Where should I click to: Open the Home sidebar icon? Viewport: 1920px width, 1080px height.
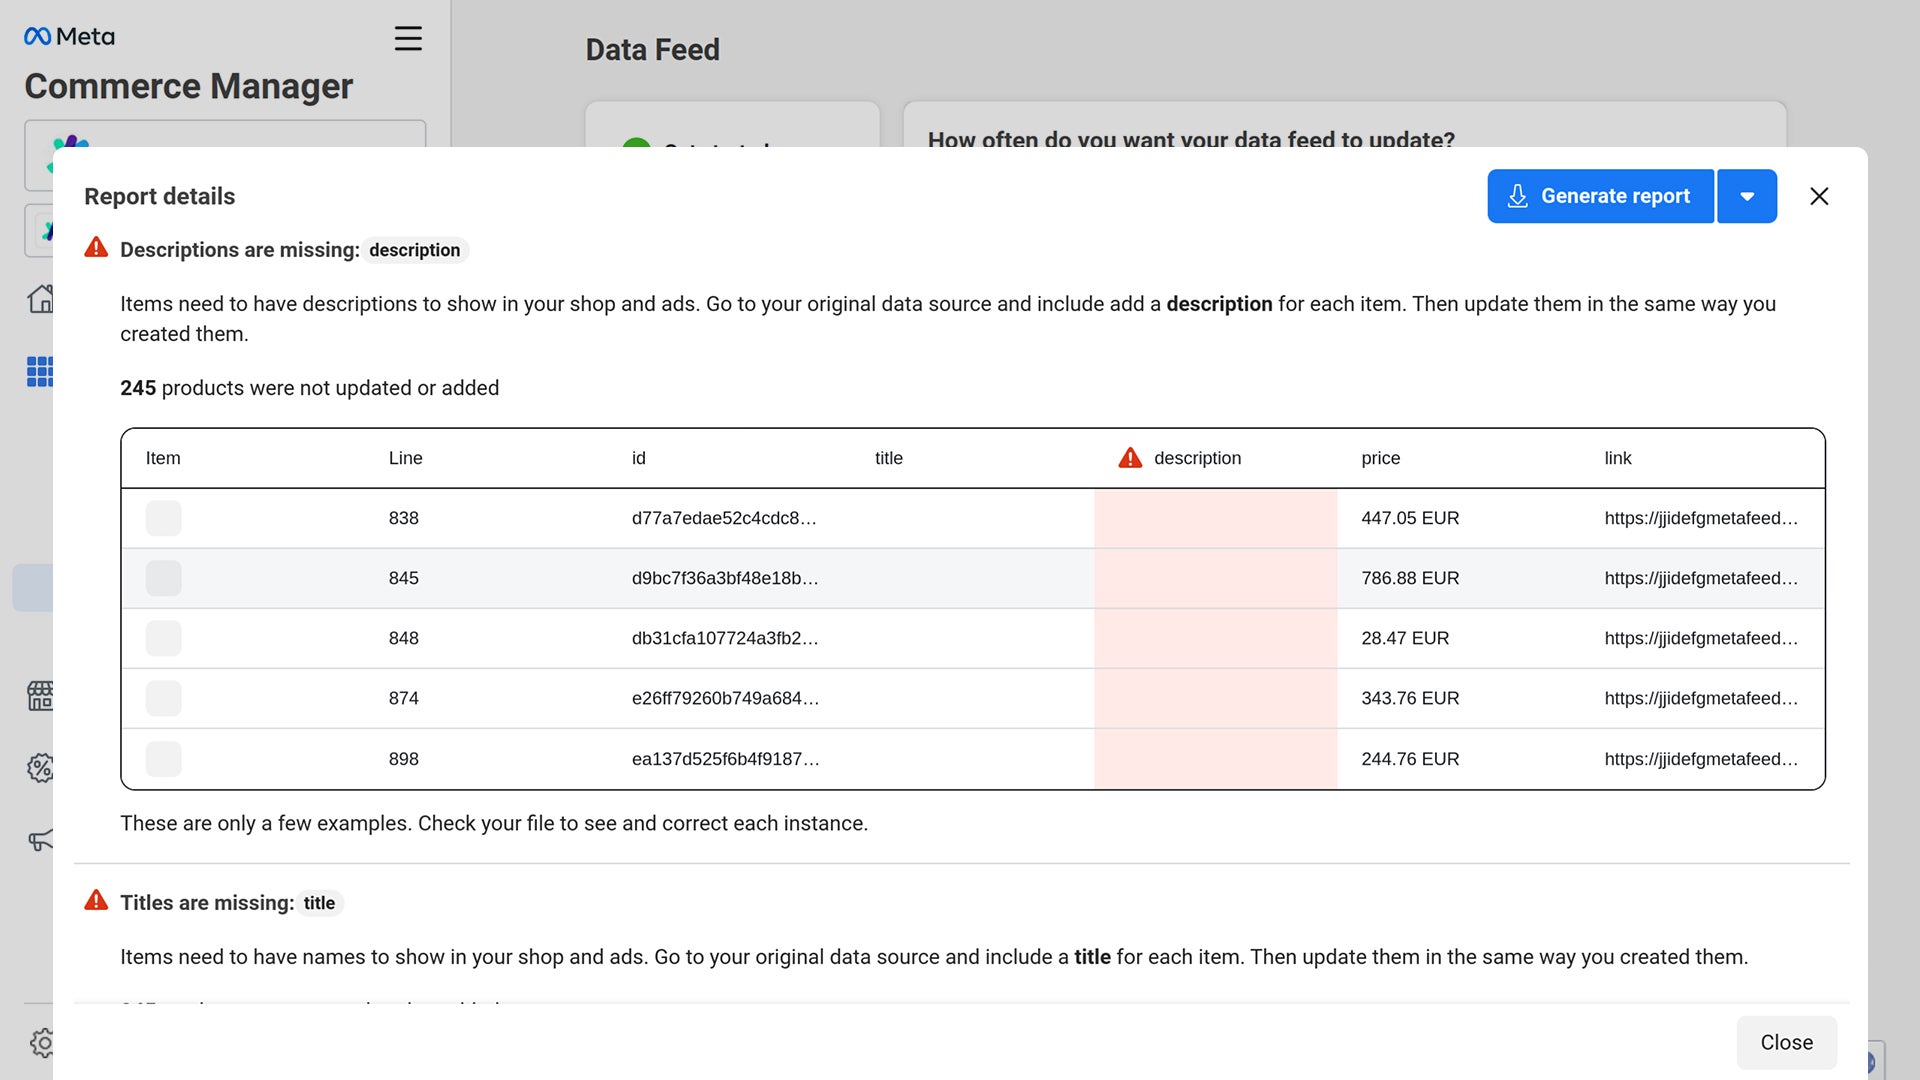[40, 298]
